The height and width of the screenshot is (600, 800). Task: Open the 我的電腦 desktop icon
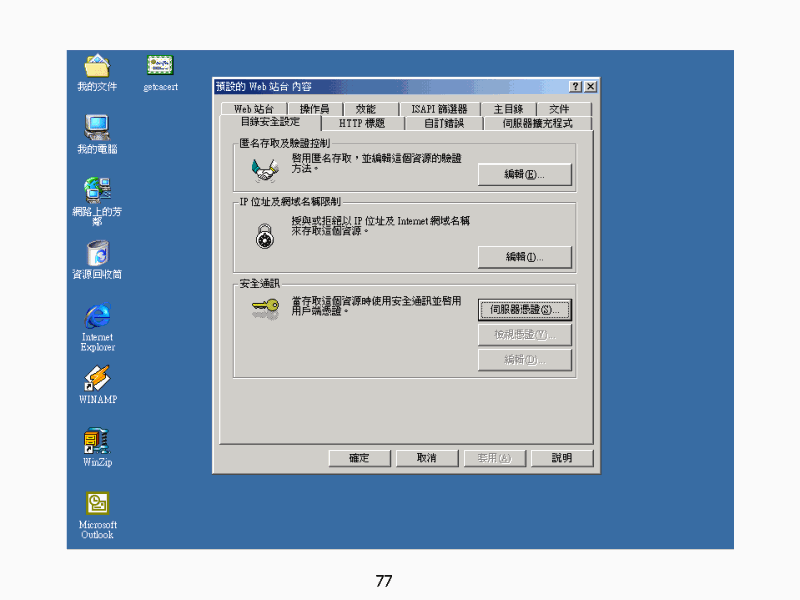pyautogui.click(x=97, y=128)
